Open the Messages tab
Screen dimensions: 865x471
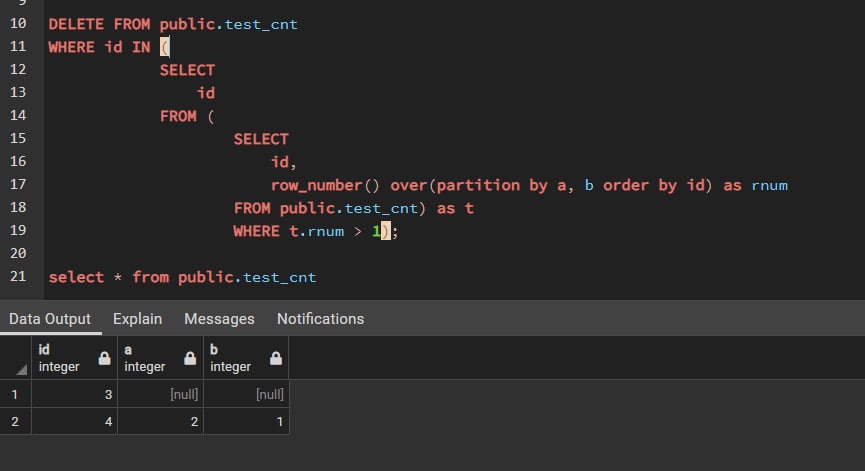[219, 319]
